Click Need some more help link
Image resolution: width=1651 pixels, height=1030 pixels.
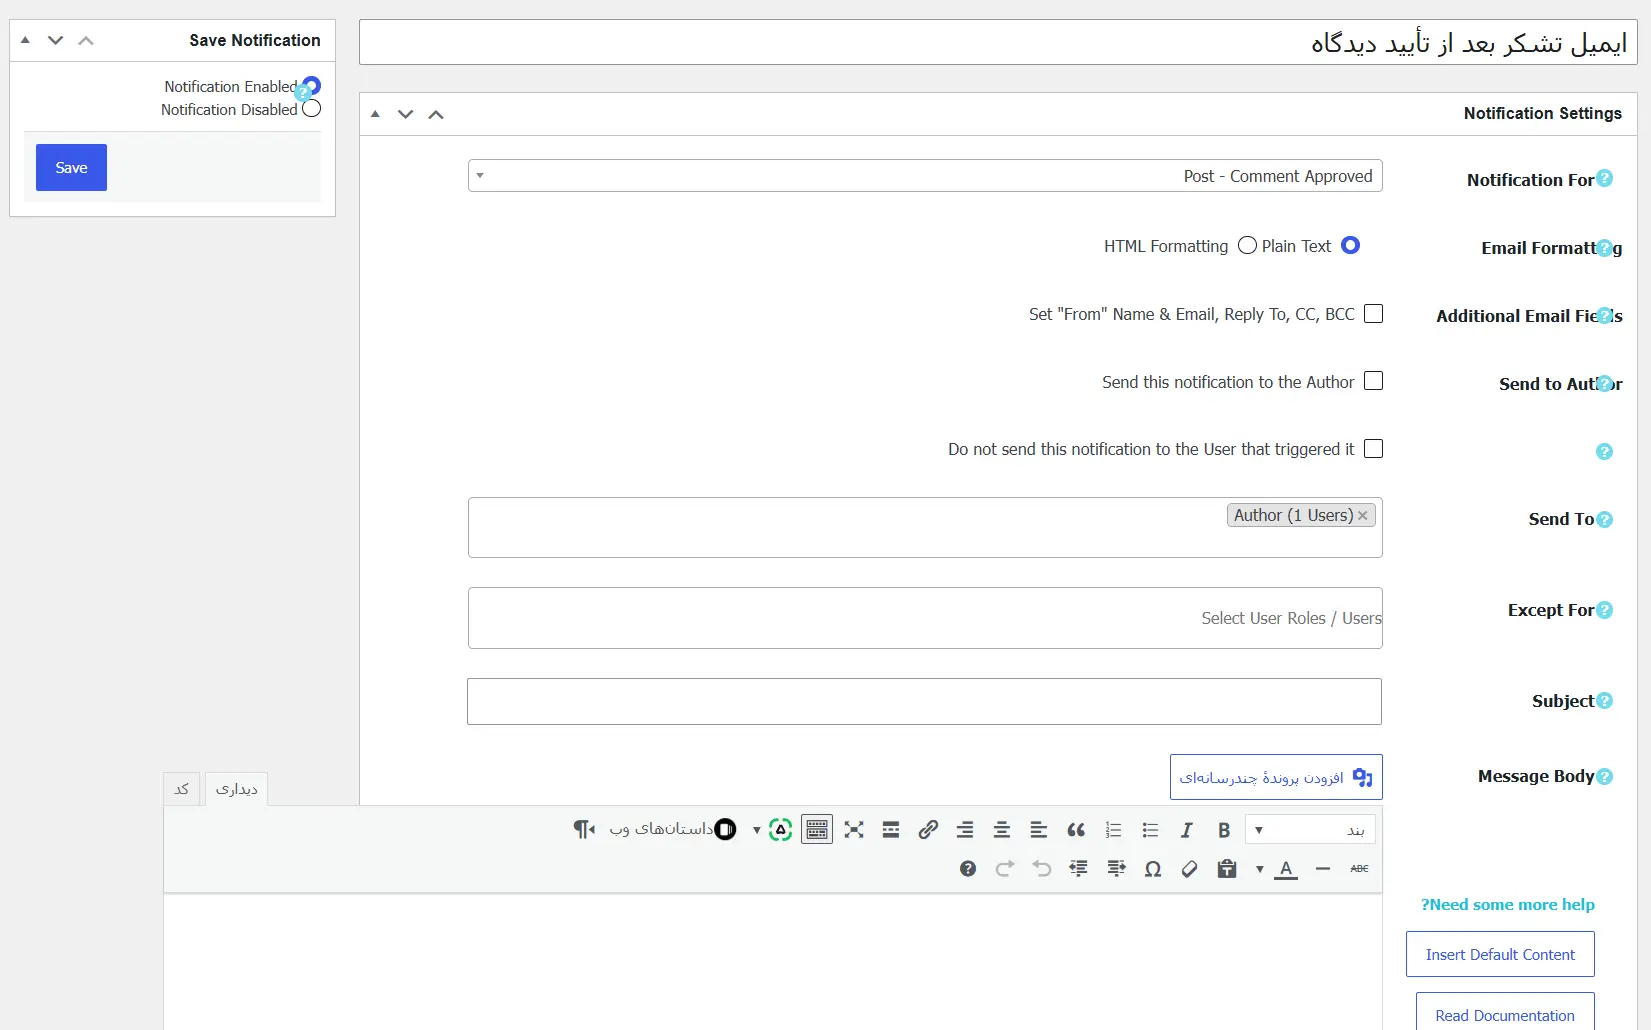1508,904
